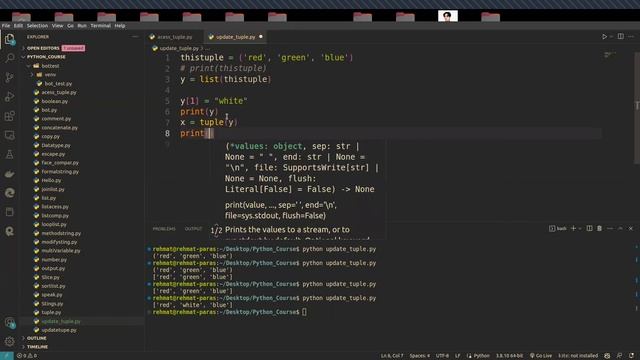Go to line via Ln 8, Col 7
640x360 pixels.
tap(392, 356)
